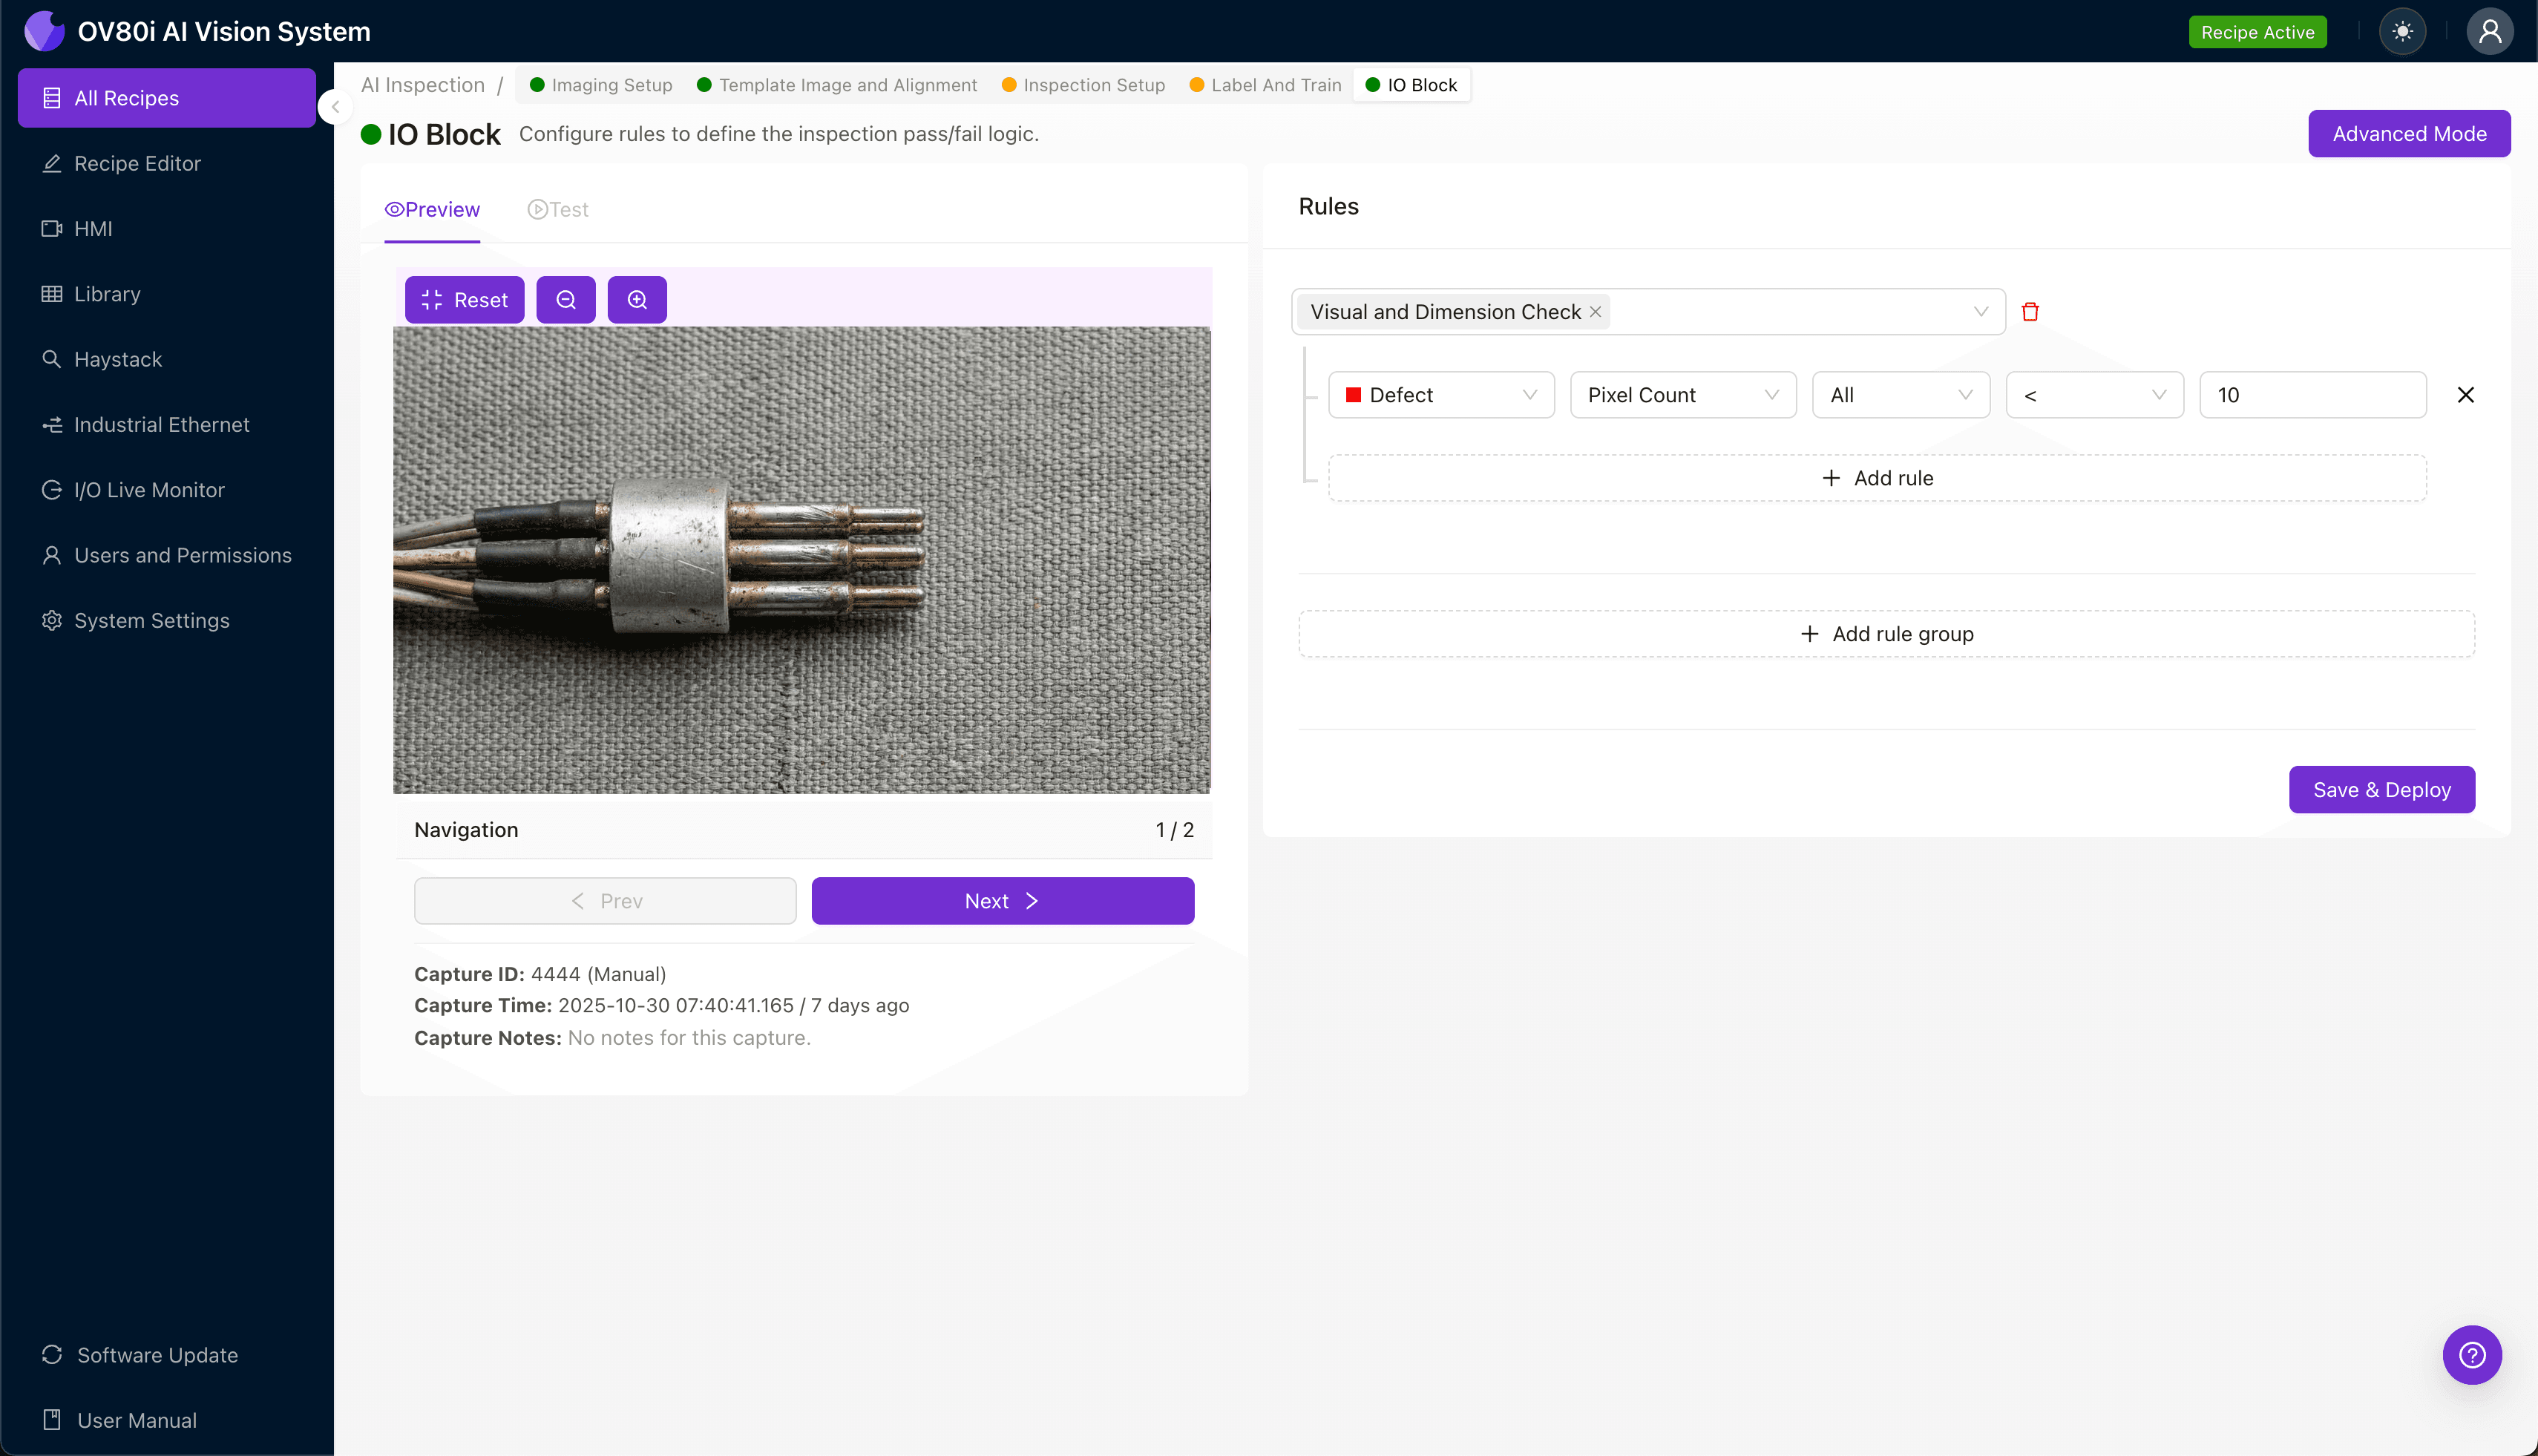This screenshot has height=1456, width=2538.
Task: Zoom in the preview image
Action: click(x=637, y=300)
